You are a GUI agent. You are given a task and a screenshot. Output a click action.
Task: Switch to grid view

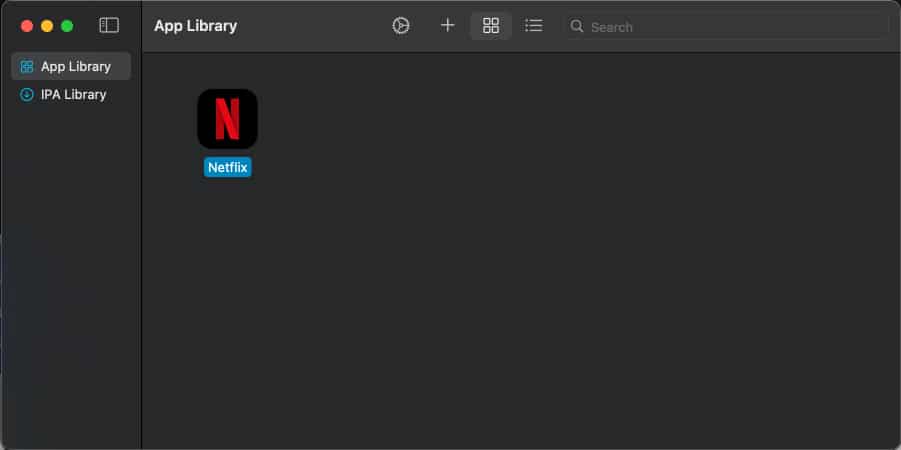(x=491, y=26)
